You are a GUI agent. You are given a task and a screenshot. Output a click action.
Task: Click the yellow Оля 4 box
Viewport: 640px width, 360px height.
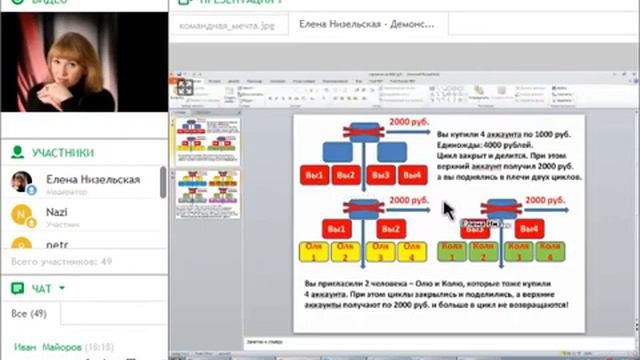412,251
